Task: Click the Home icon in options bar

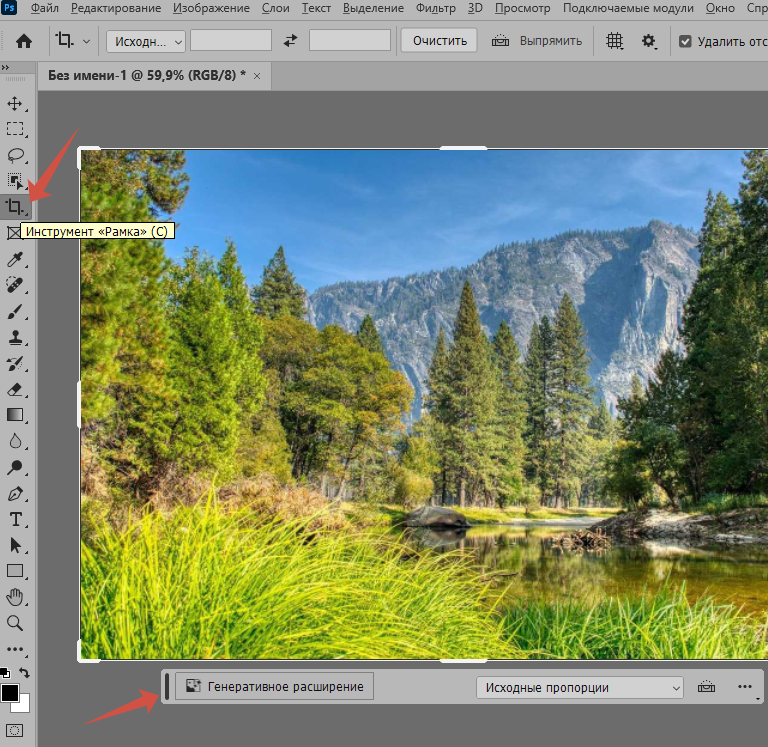Action: tap(24, 41)
